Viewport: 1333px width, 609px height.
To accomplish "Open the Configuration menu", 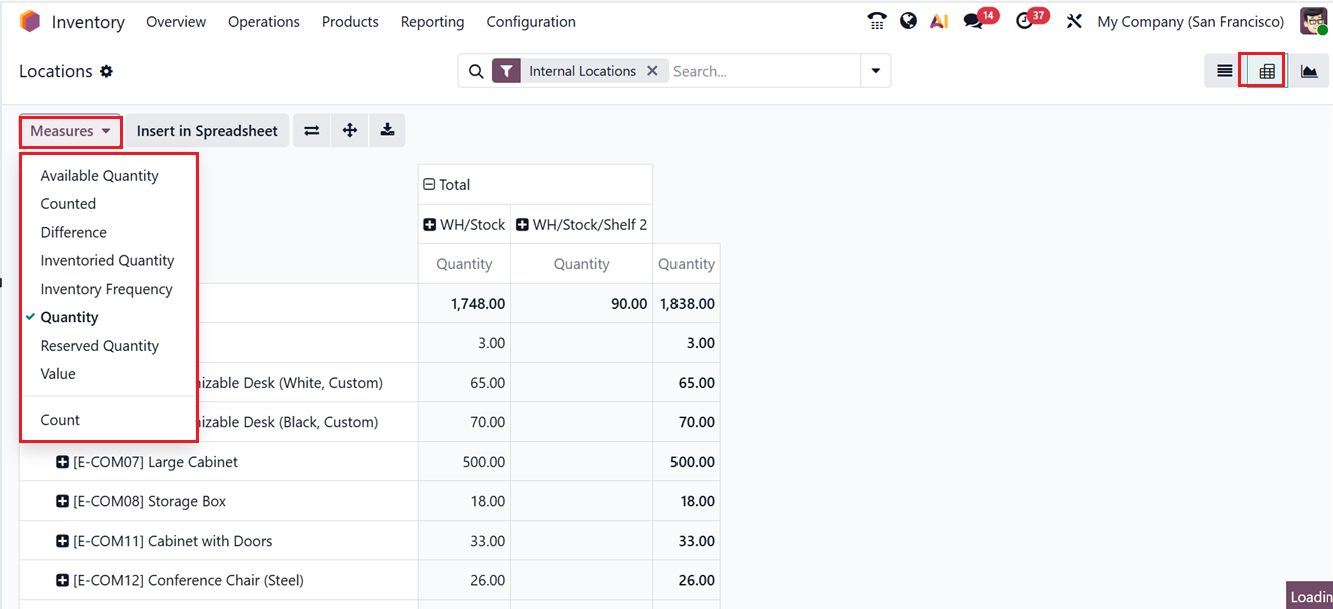I will [531, 22].
